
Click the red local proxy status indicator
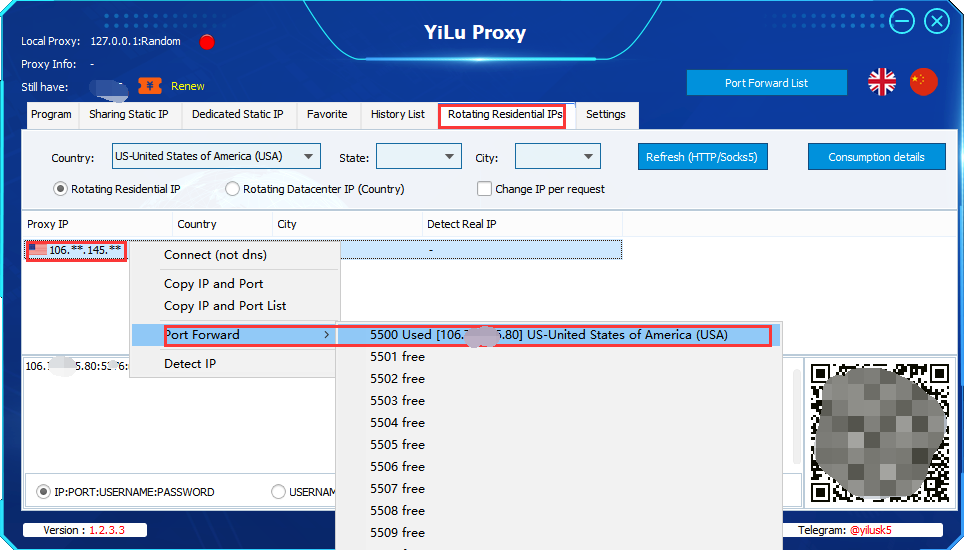point(207,42)
